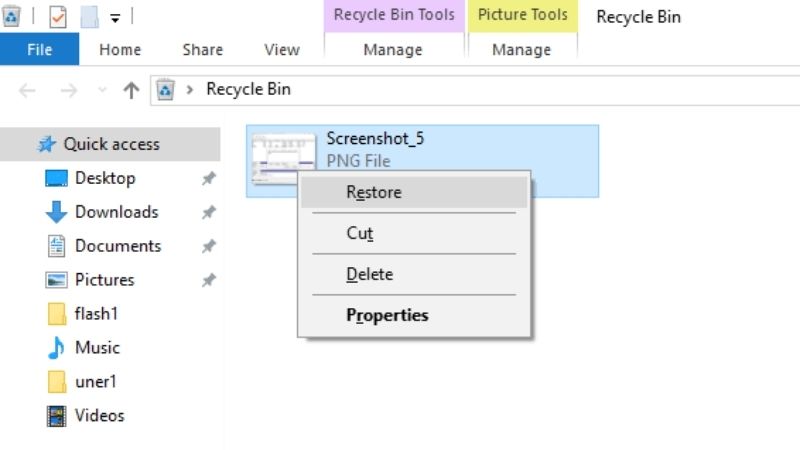Open Customize Quick Access Toolbar dropdown arrow
Screen dimensions: 800x450
115,18
